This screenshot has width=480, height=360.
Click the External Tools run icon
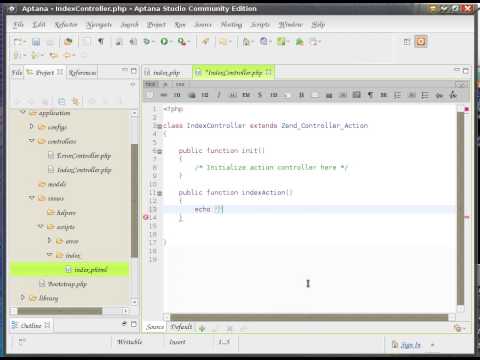click(x=181, y=42)
